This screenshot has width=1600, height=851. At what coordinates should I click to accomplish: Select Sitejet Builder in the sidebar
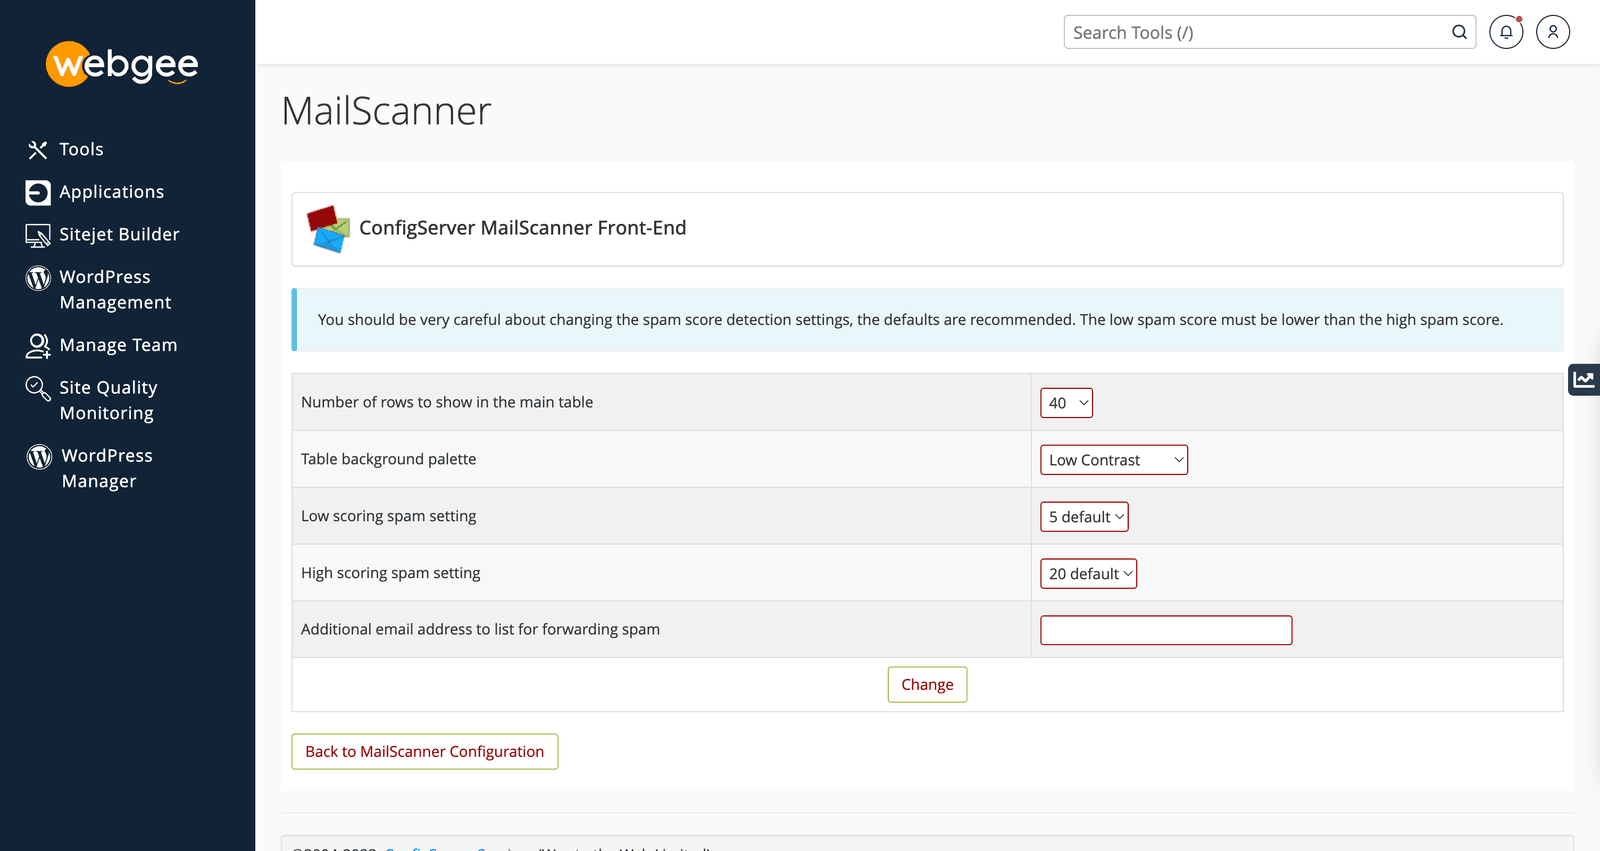tap(119, 235)
